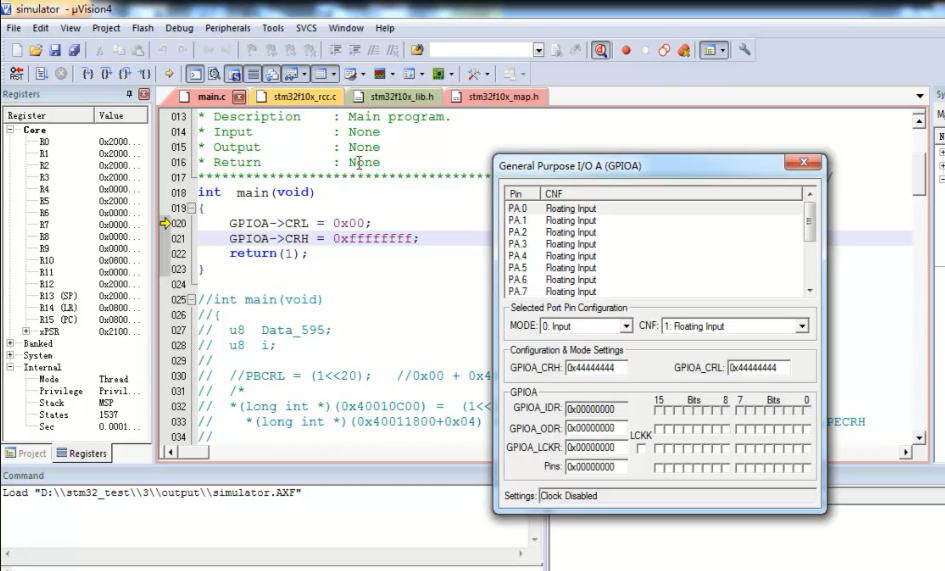Open the find text combo box dropdown arrow
Image resolution: width=945 pixels, height=571 pixels.
coord(539,50)
